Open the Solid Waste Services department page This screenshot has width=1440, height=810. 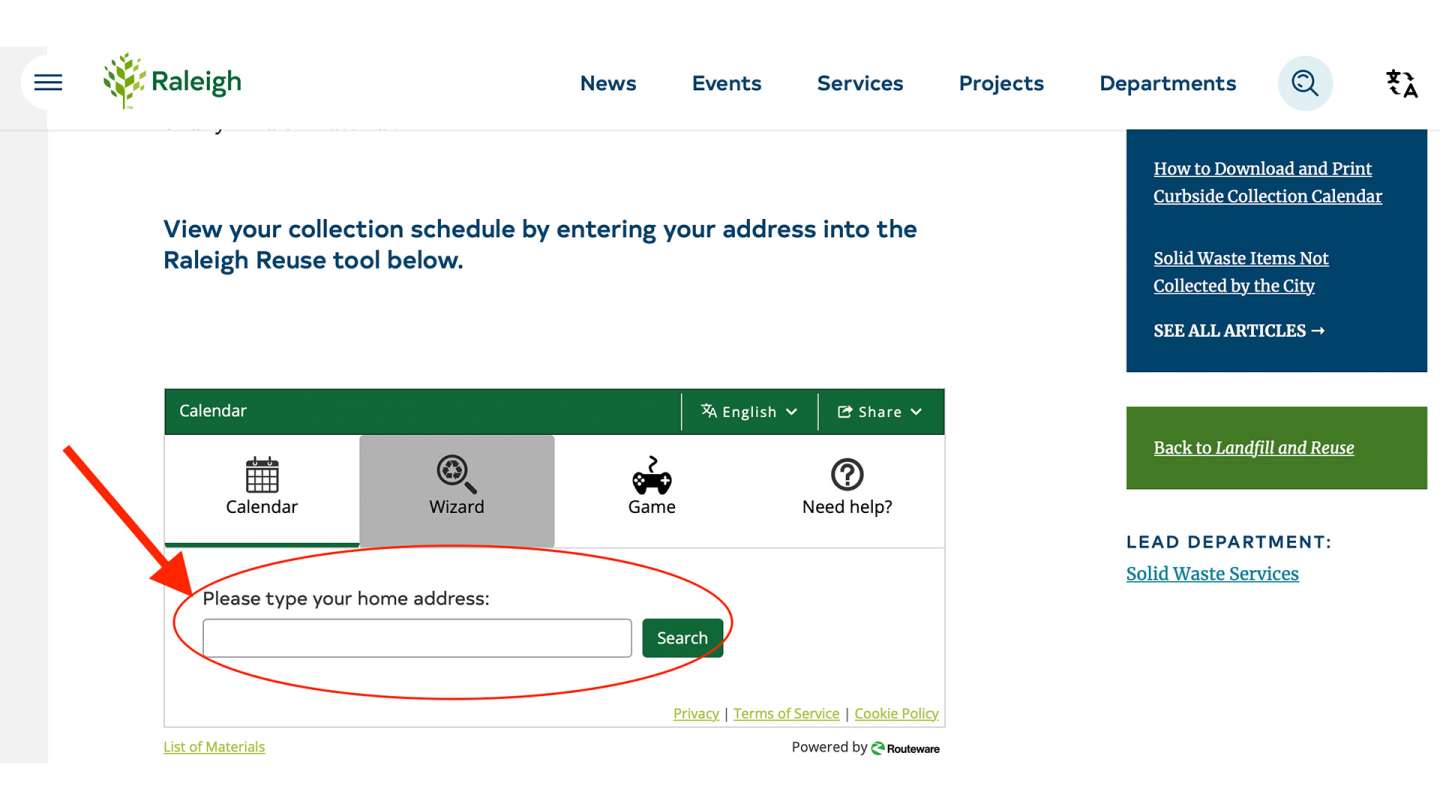coord(1212,573)
